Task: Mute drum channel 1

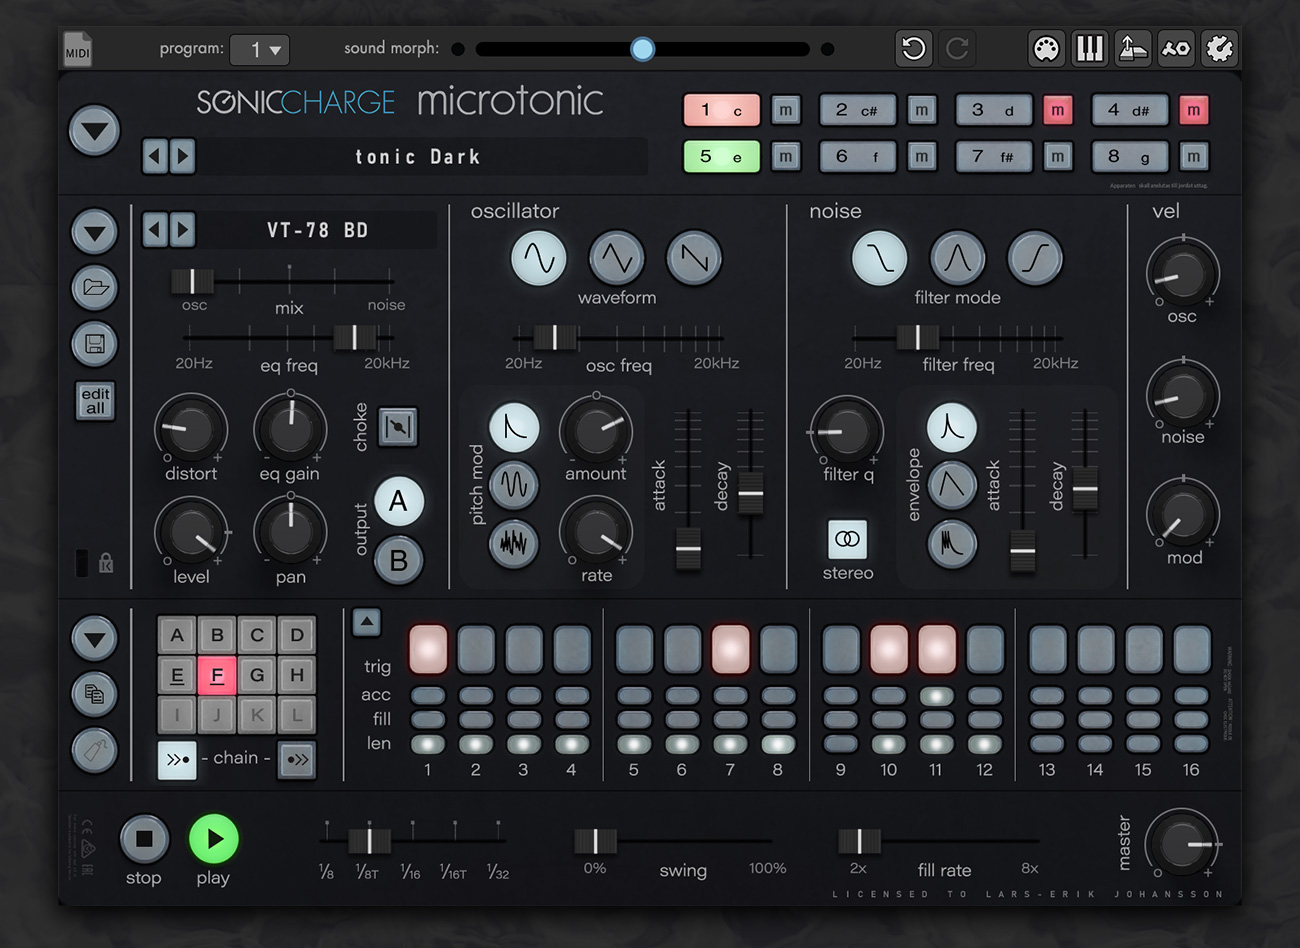Action: point(786,110)
